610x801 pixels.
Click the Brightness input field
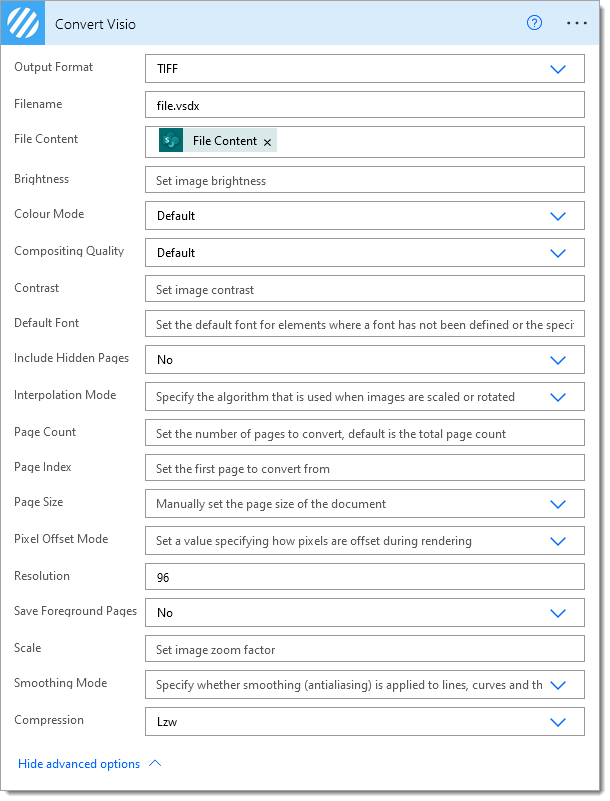coord(365,180)
